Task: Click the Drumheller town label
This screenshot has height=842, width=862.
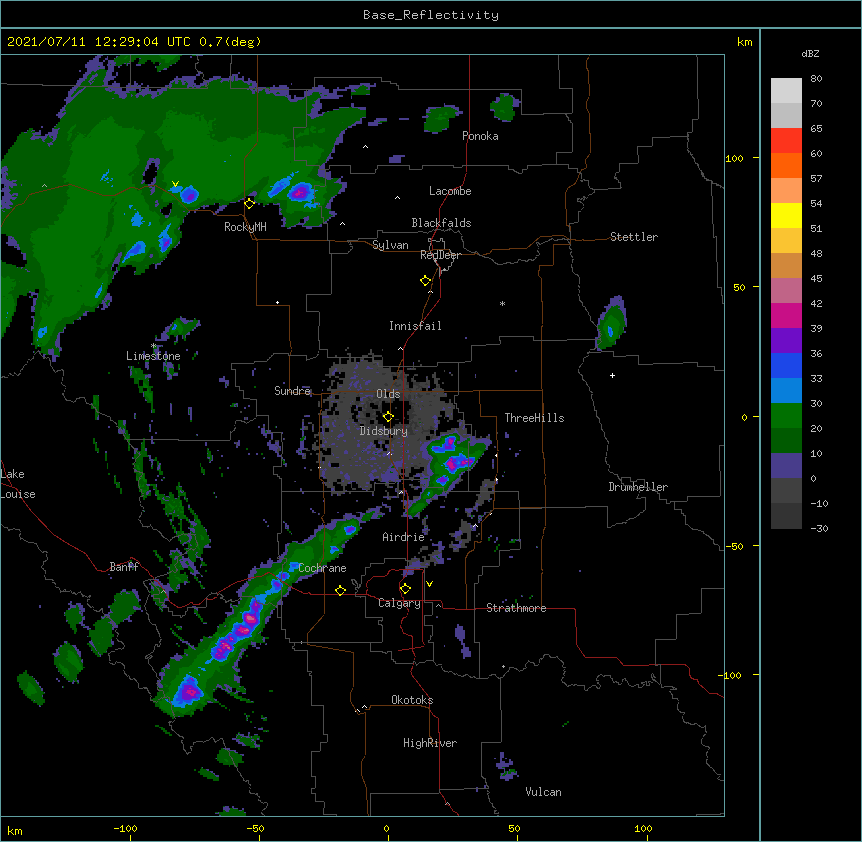Action: pyautogui.click(x=638, y=487)
